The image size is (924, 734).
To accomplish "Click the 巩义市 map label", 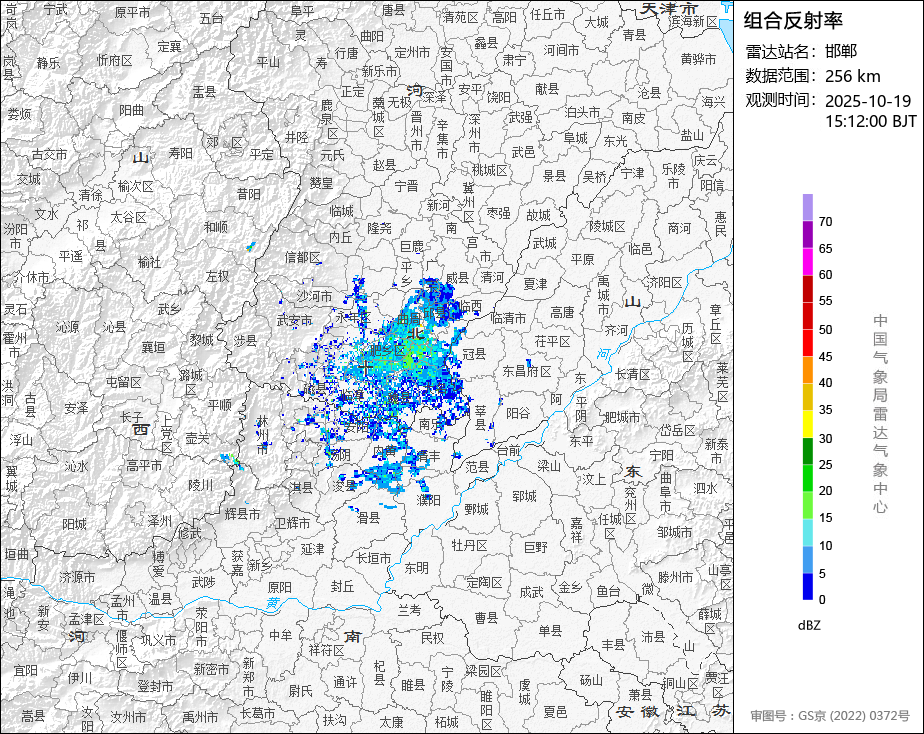I will coord(158,640).
